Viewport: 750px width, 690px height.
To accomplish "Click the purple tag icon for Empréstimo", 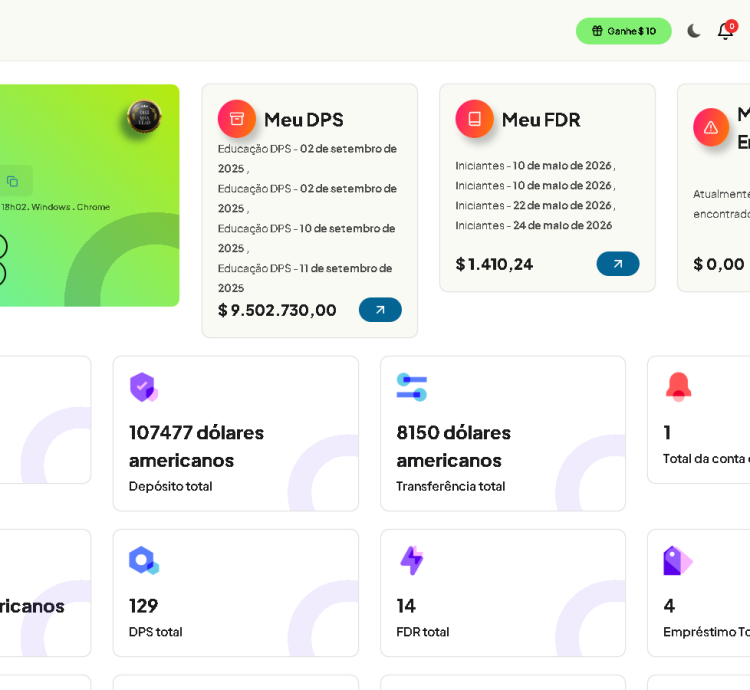I will [x=678, y=560].
